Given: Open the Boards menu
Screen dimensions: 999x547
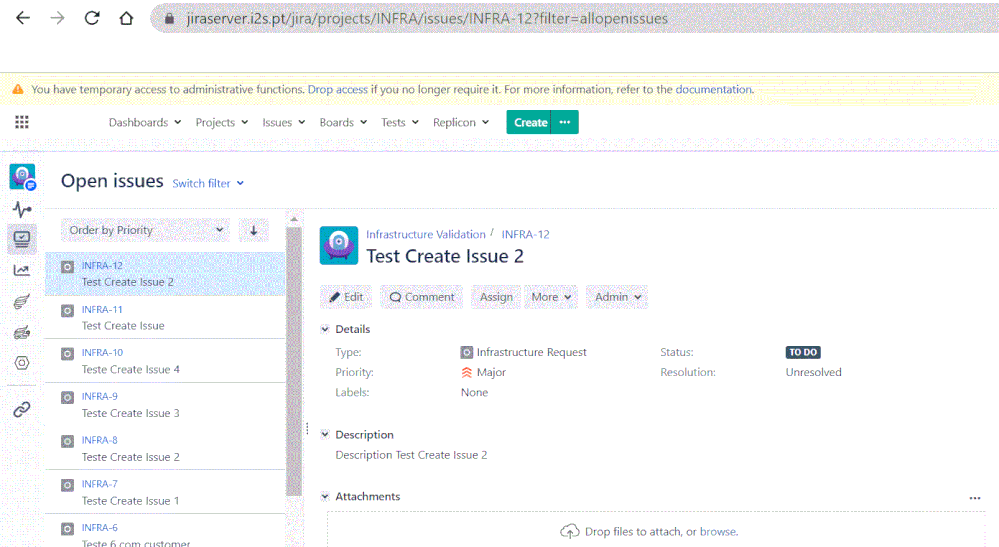Looking at the screenshot, I should (x=343, y=122).
